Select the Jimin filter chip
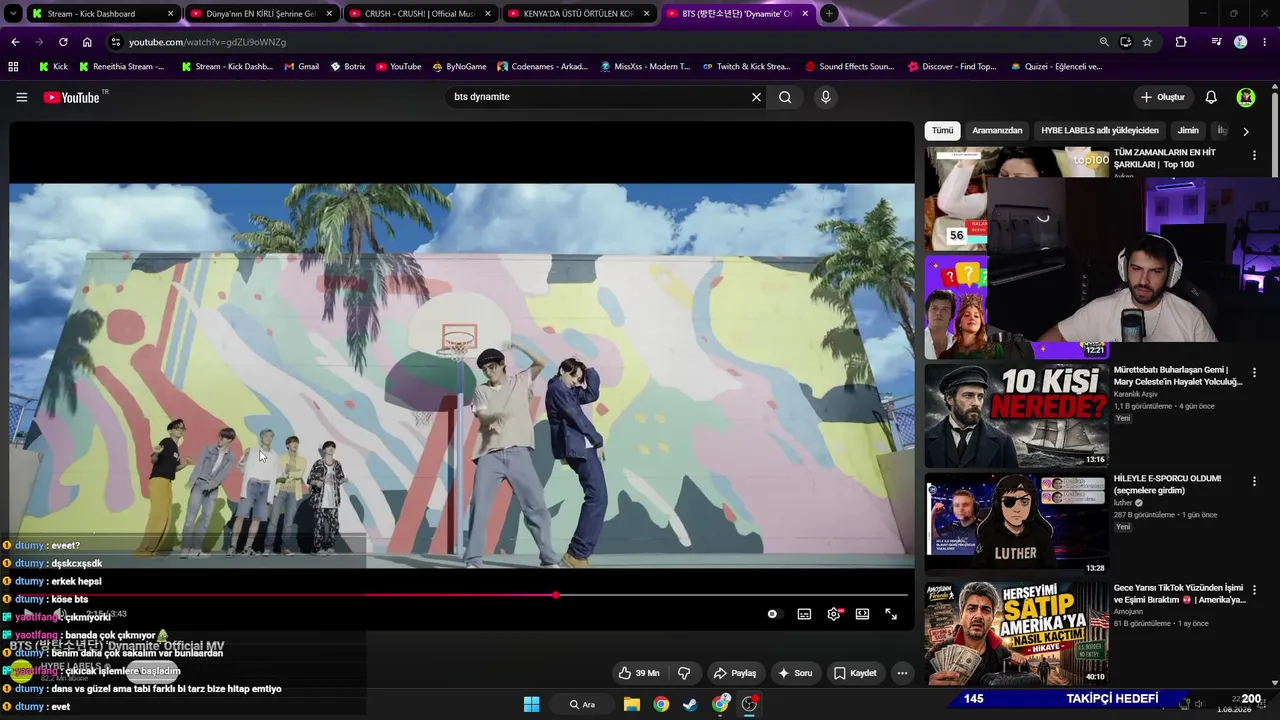Image resolution: width=1280 pixels, height=720 pixels. click(x=1188, y=131)
